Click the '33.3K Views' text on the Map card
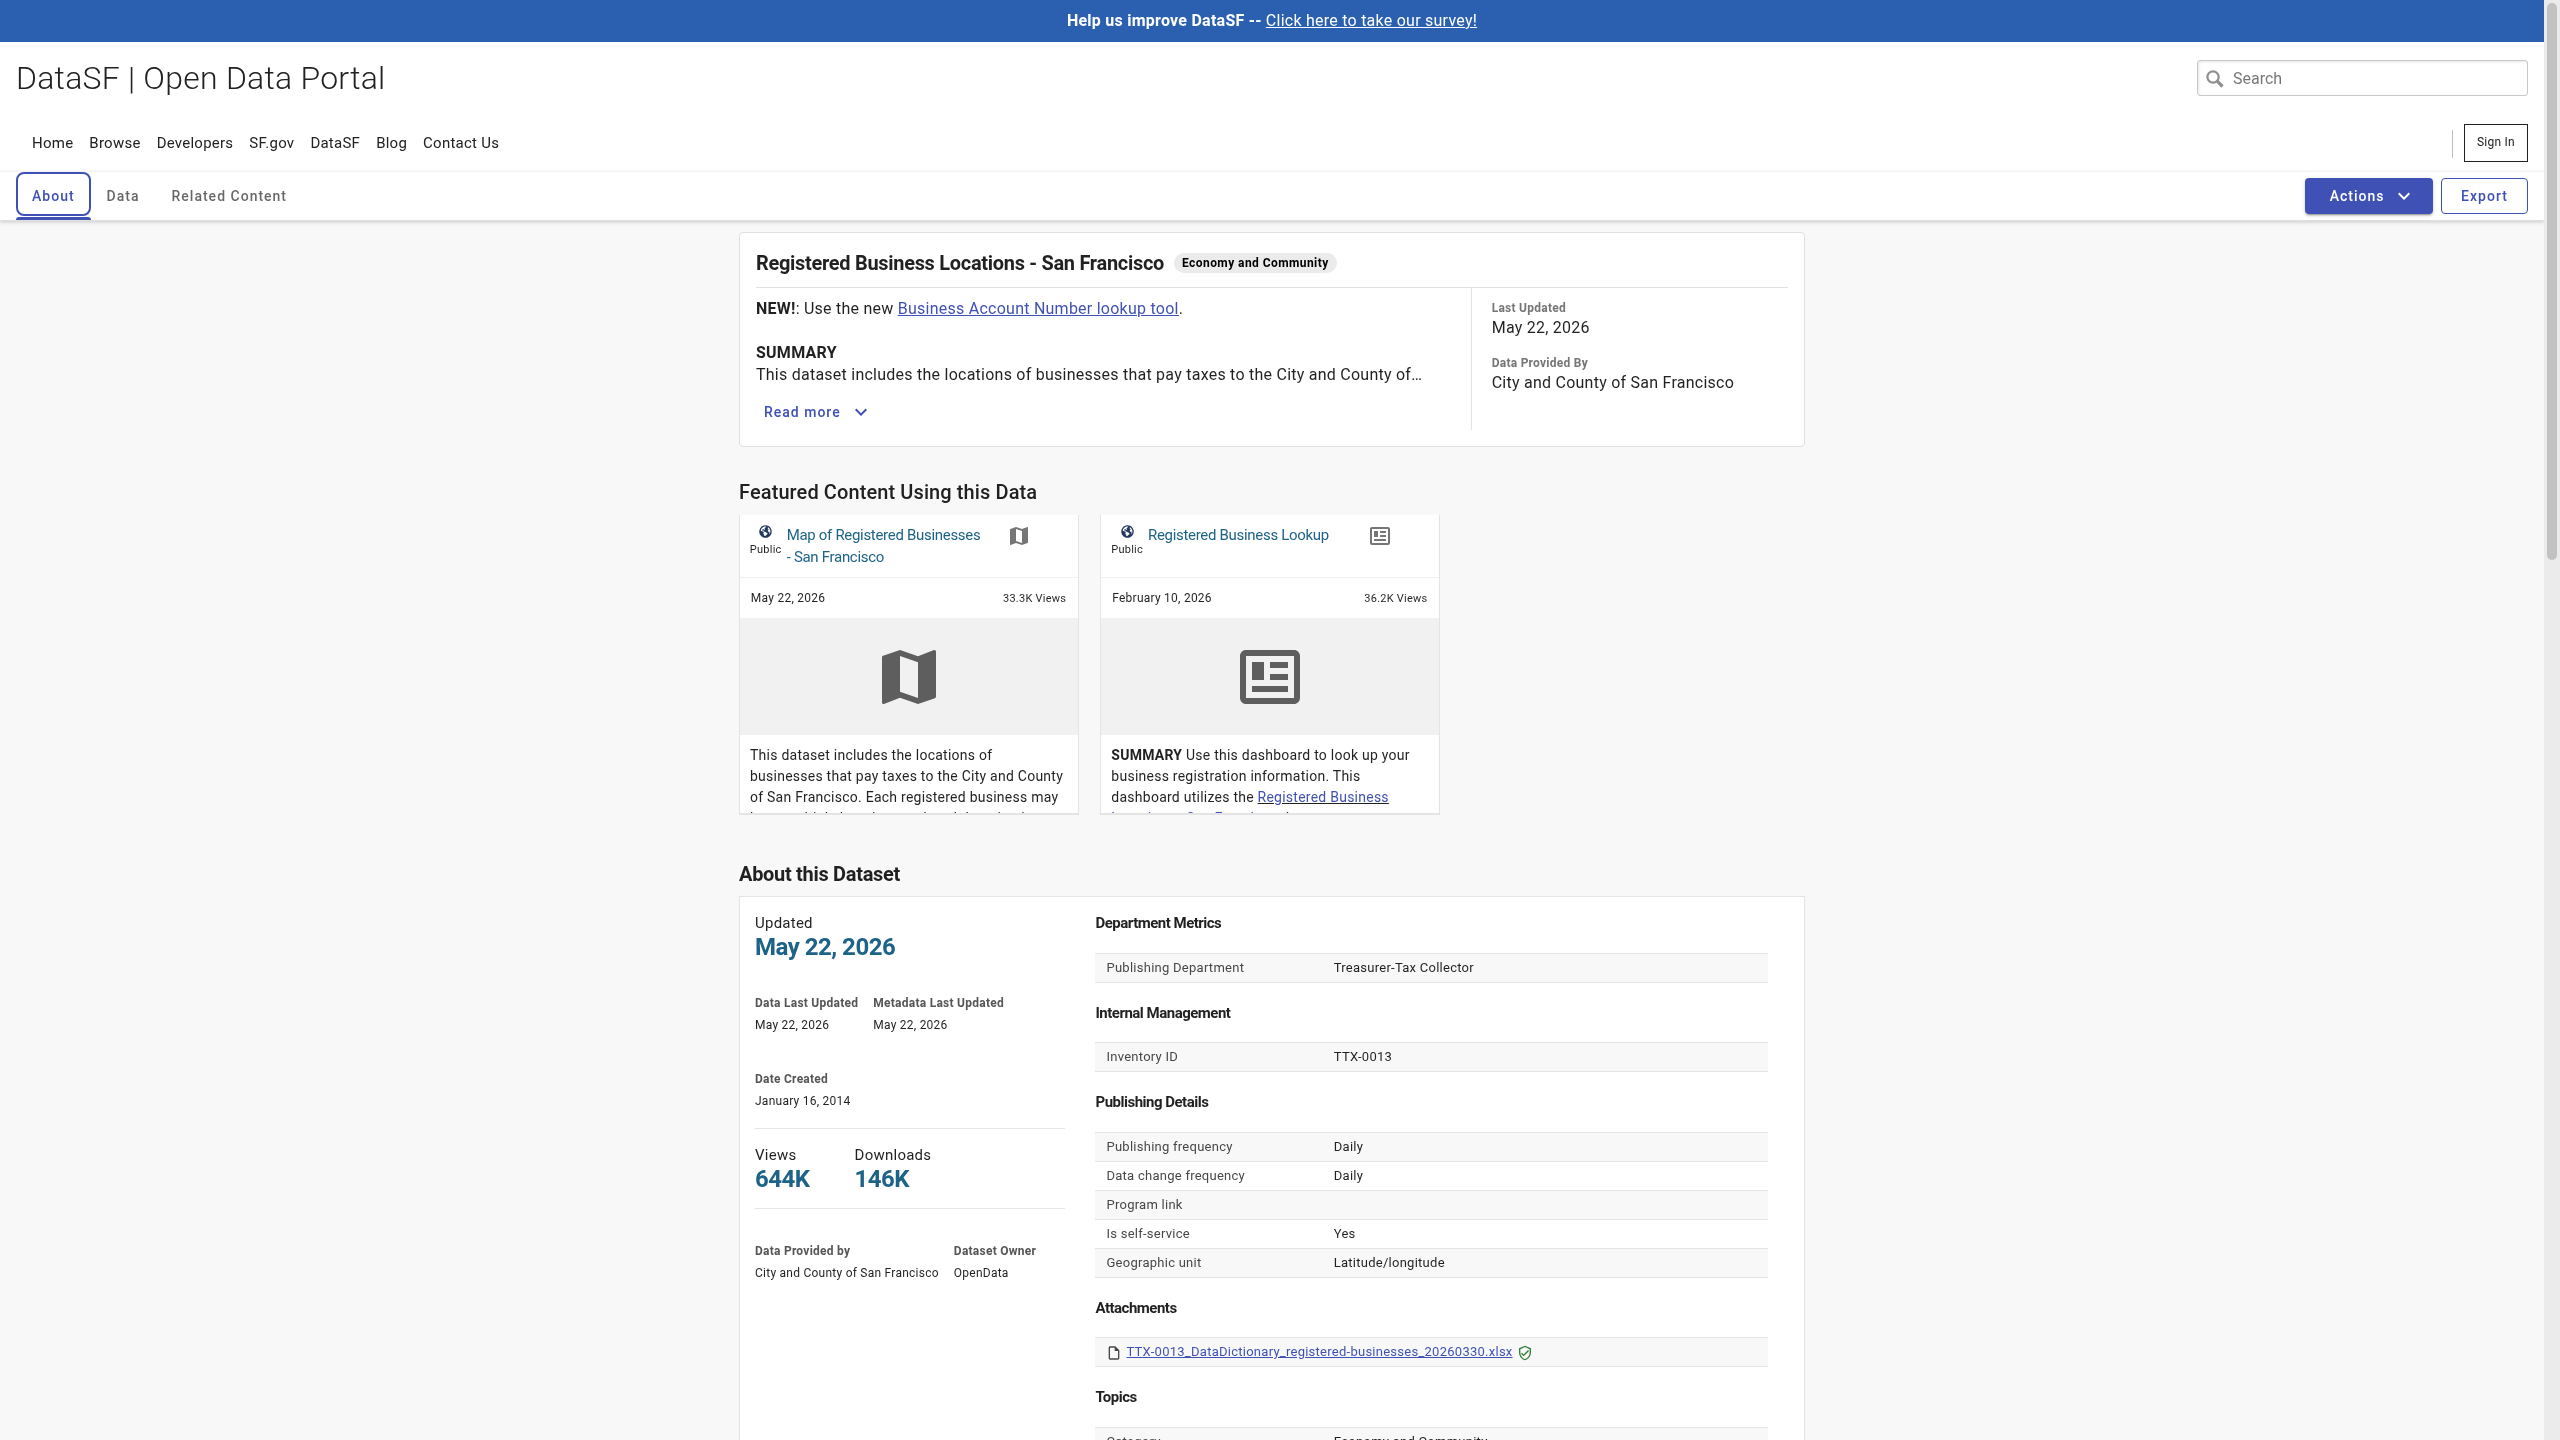 (x=1034, y=598)
